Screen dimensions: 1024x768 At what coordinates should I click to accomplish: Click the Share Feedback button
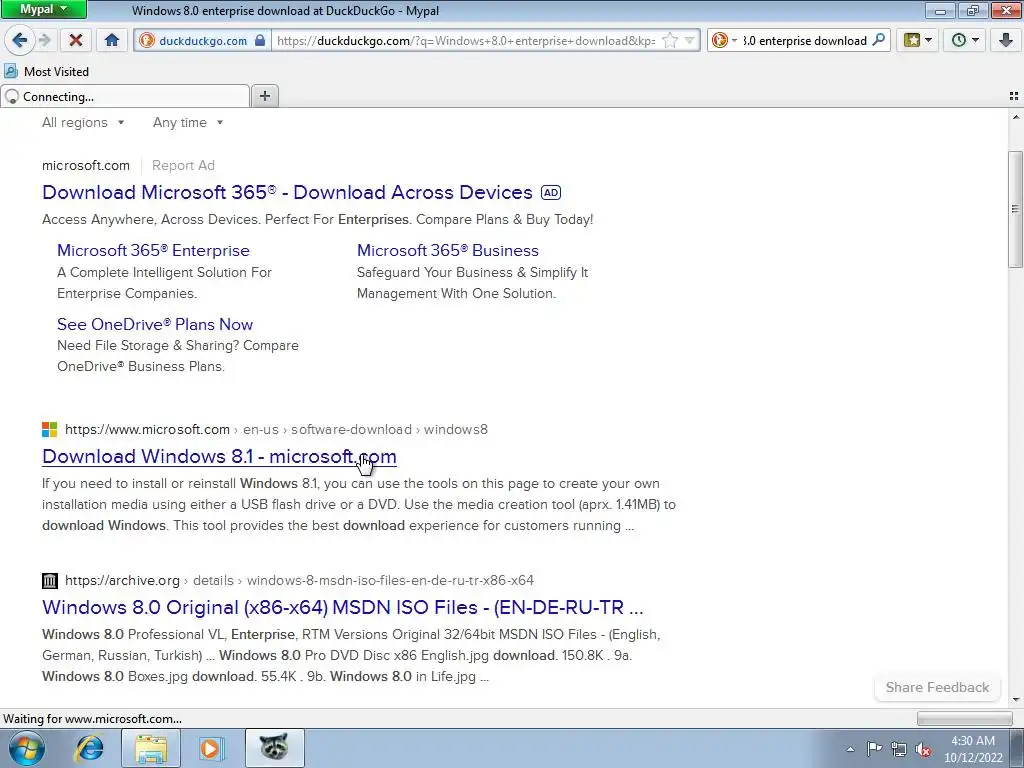pos(937,687)
